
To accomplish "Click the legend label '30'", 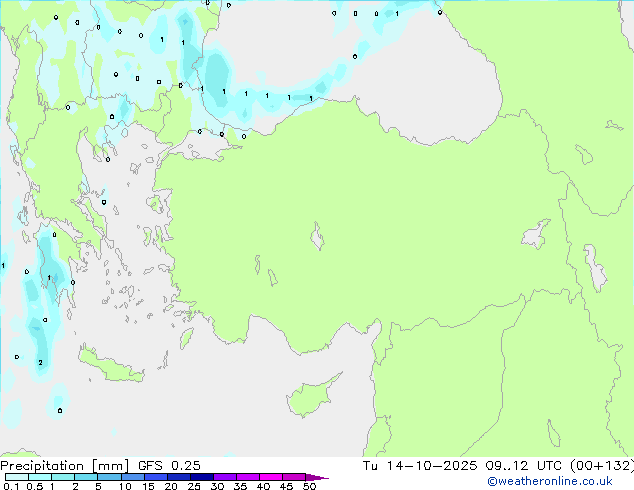I will pos(217,486).
